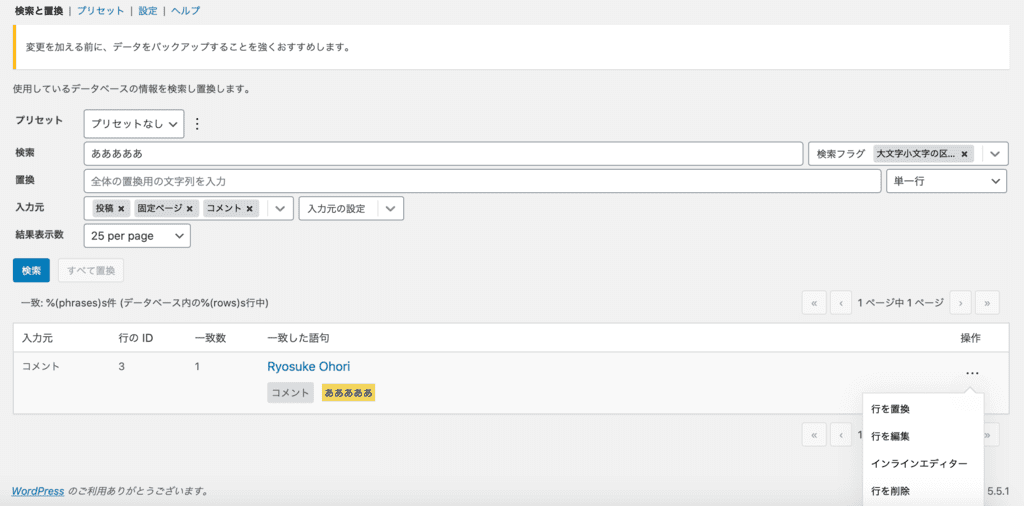The image size is (1024, 506).
Task: Click the blue 検索 button
Action: 31,270
